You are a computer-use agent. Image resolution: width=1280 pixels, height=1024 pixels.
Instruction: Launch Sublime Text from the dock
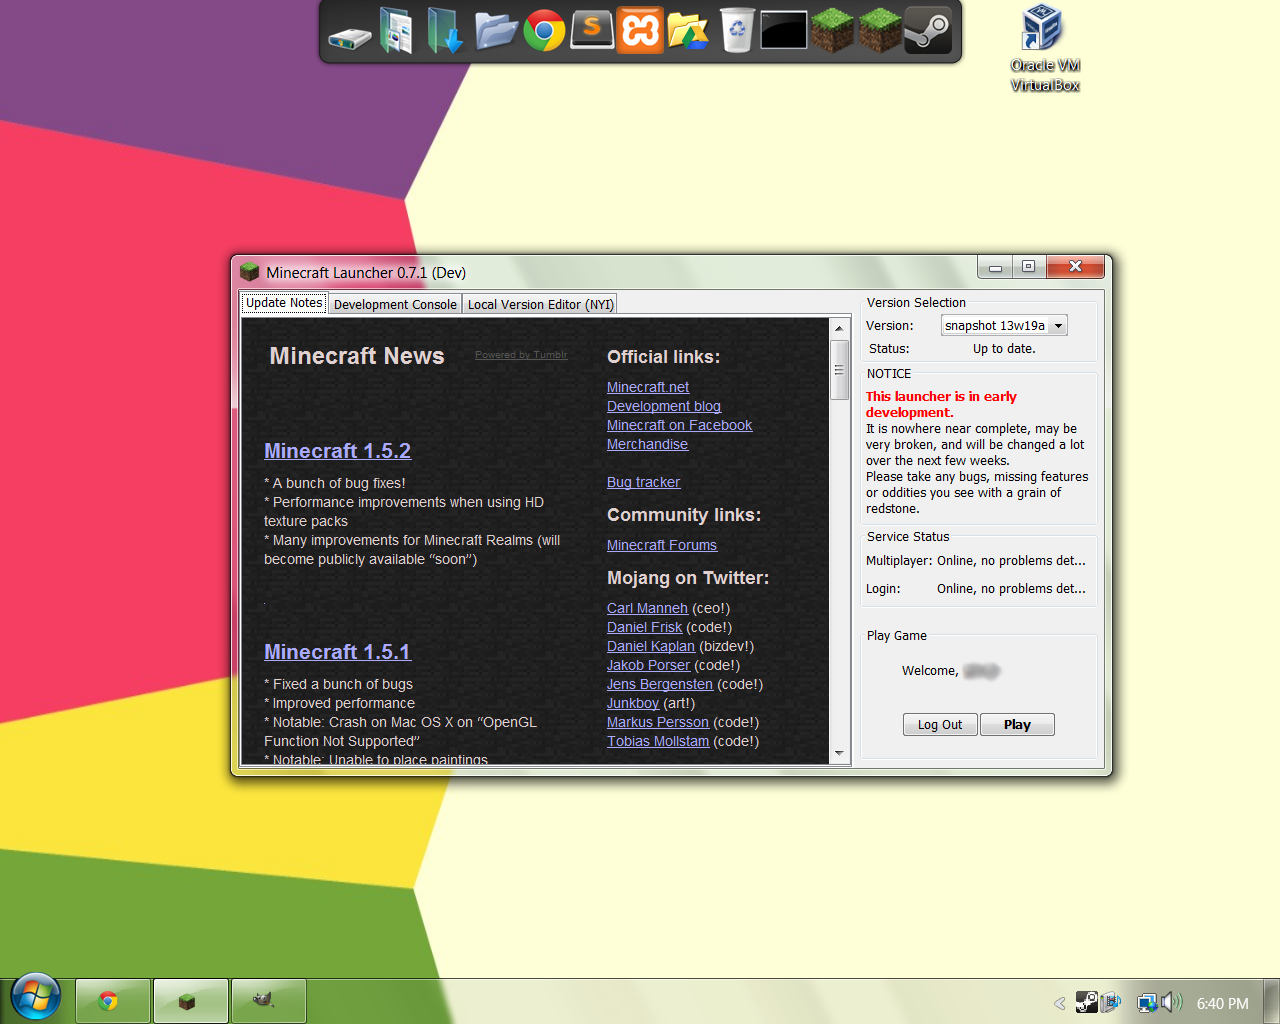[x=592, y=30]
